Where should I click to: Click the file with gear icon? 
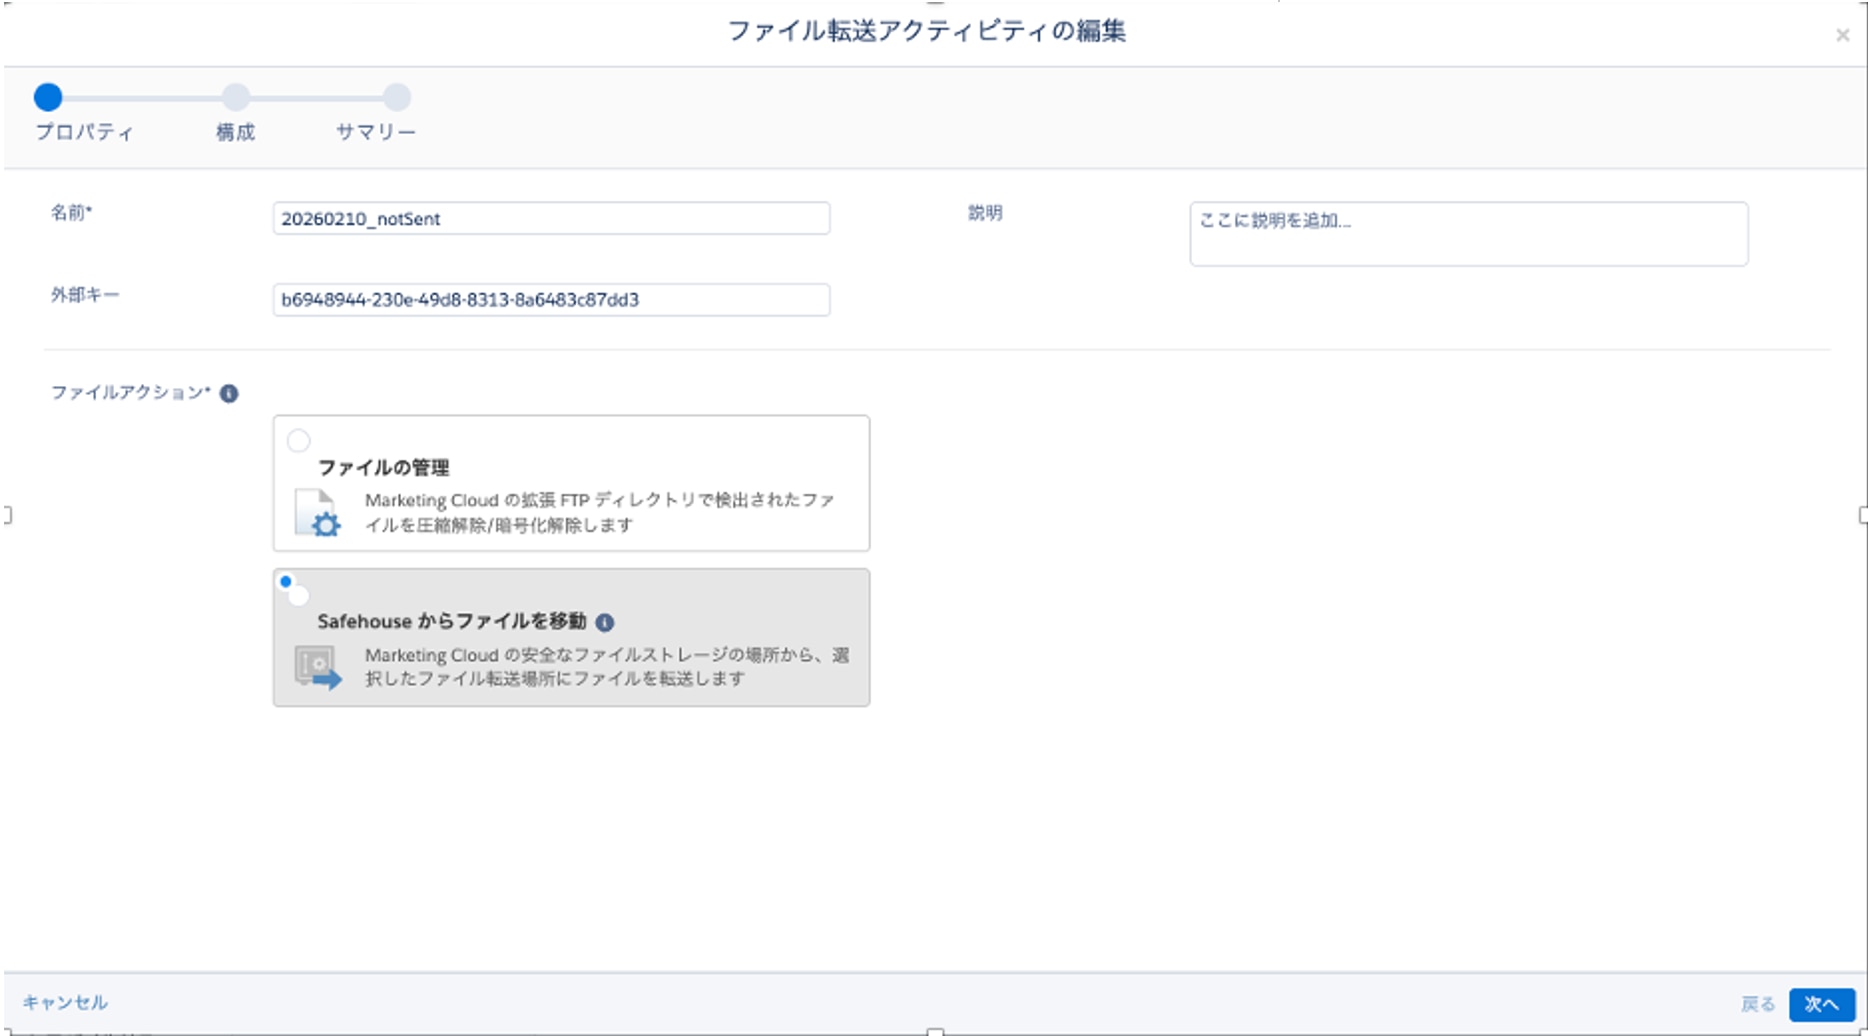click(x=317, y=513)
